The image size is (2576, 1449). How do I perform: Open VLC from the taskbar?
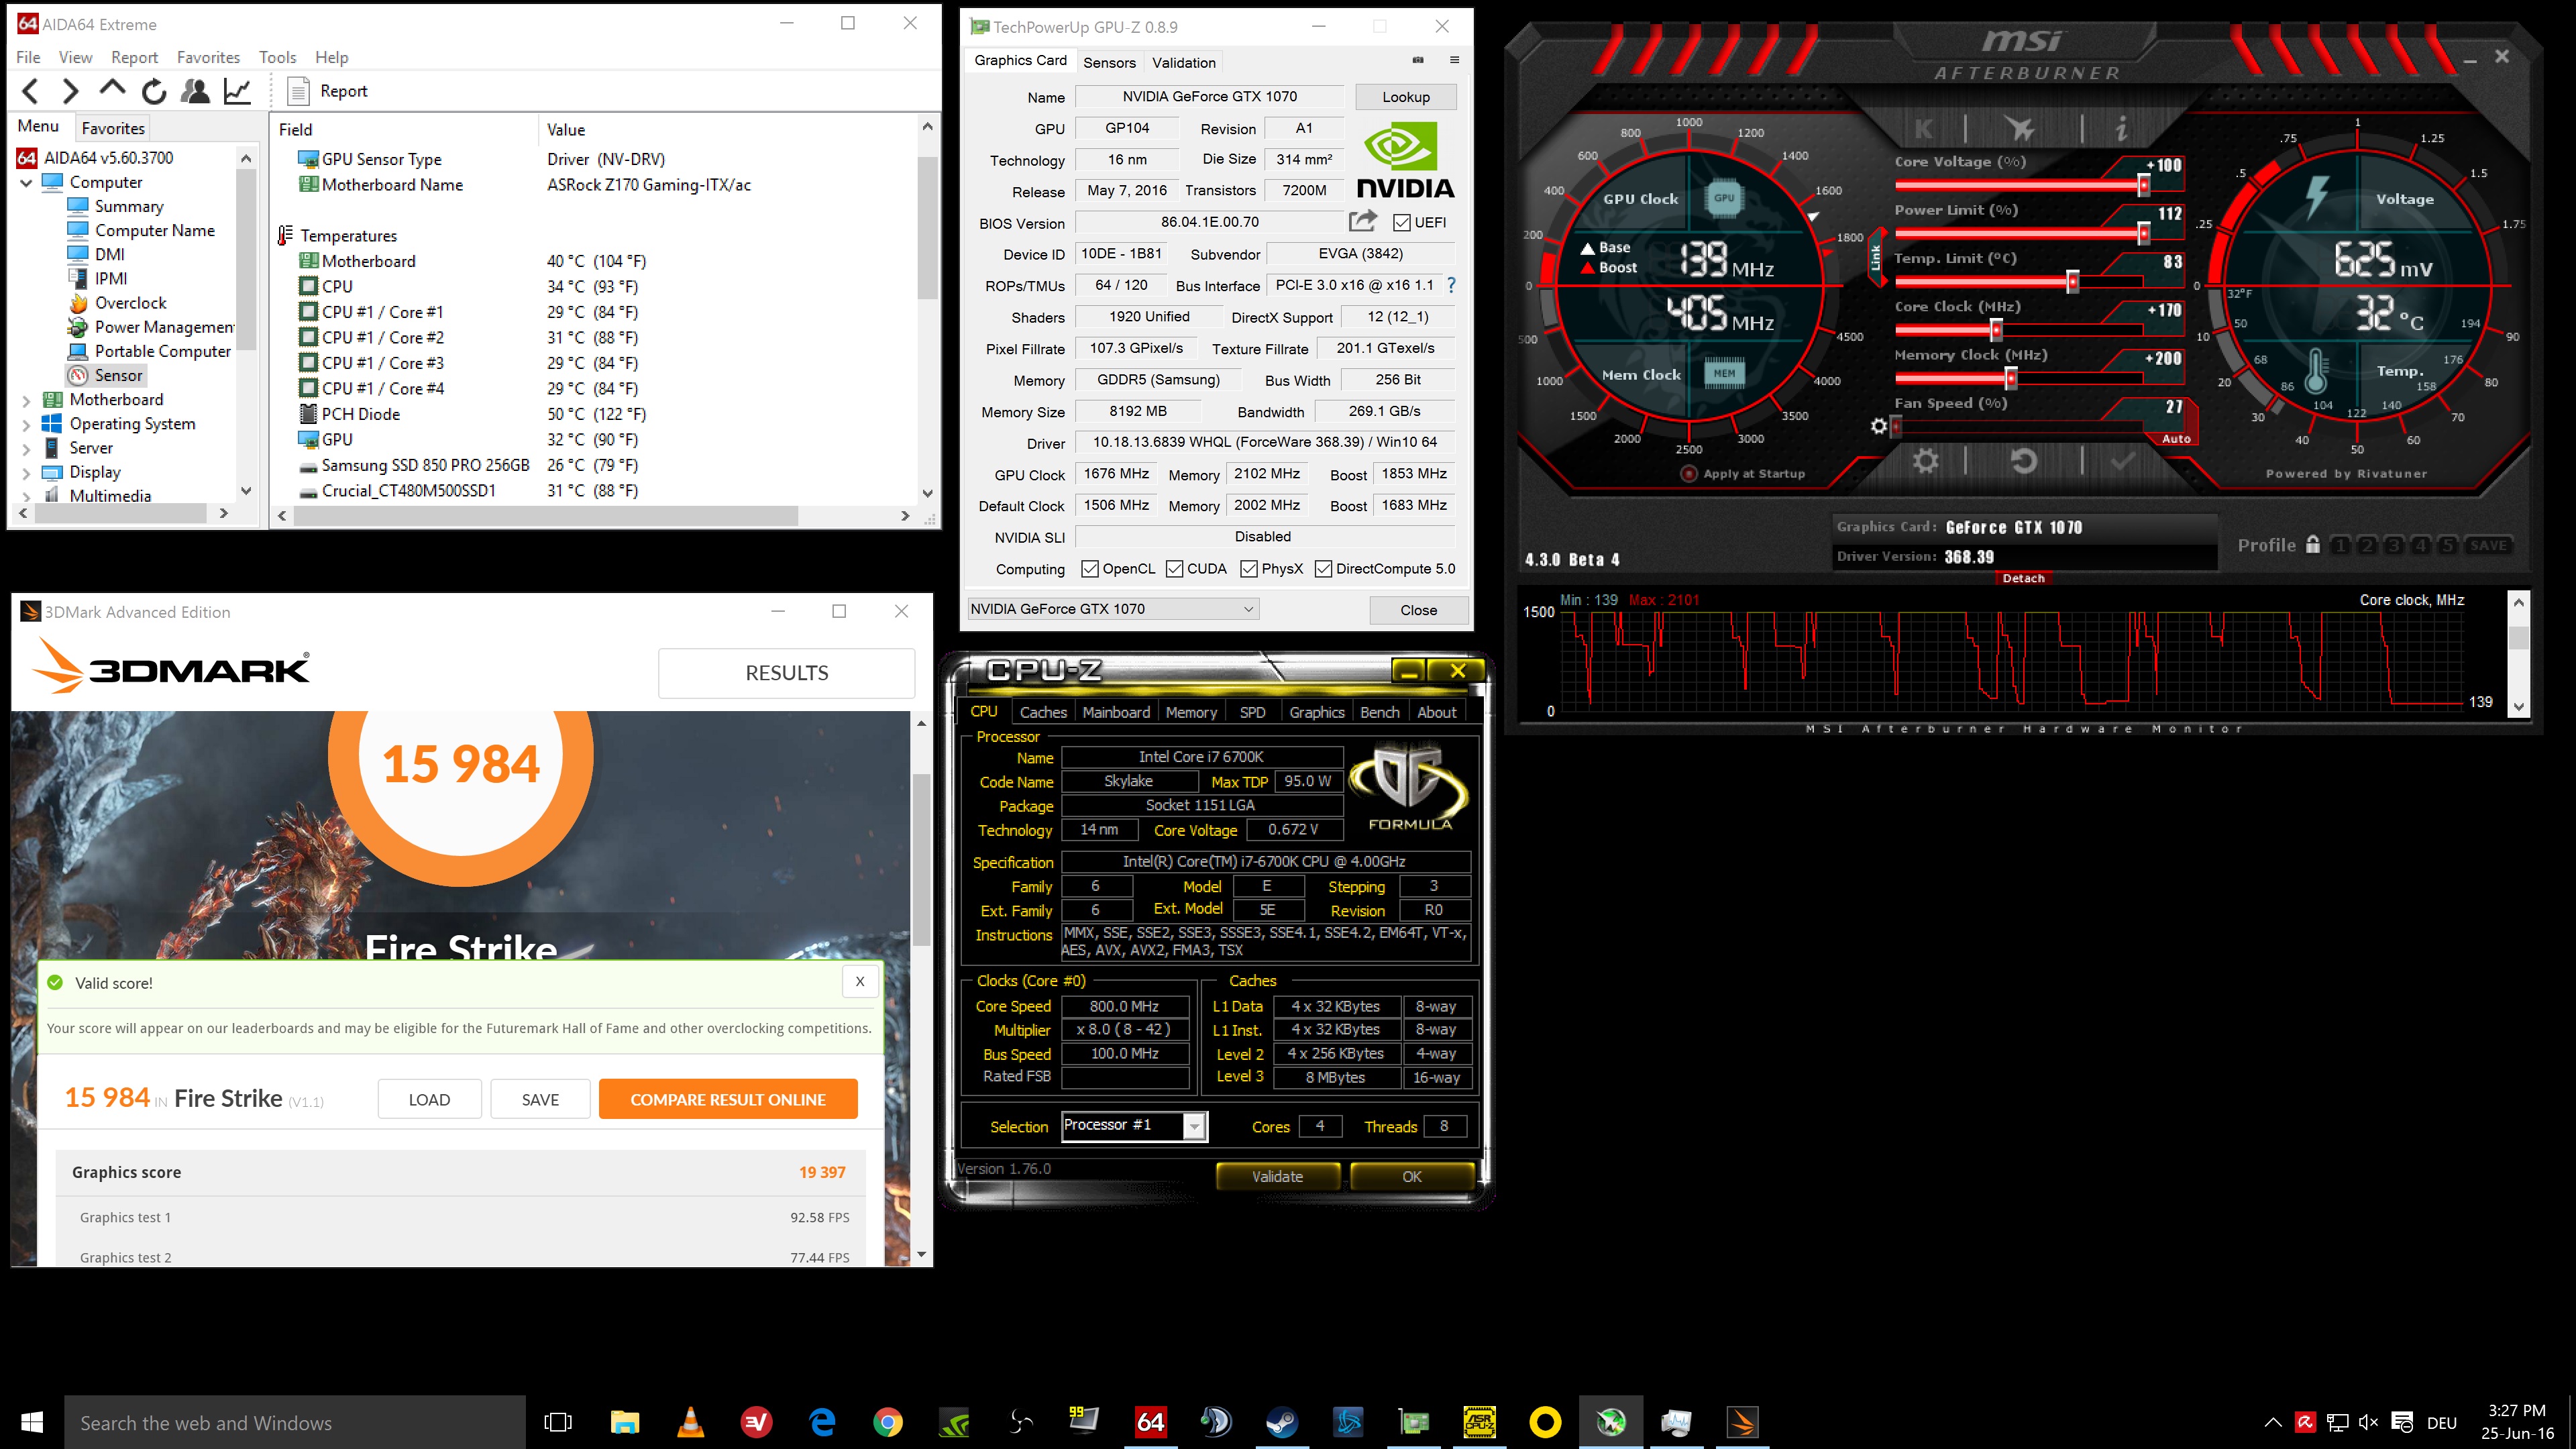[x=690, y=1422]
